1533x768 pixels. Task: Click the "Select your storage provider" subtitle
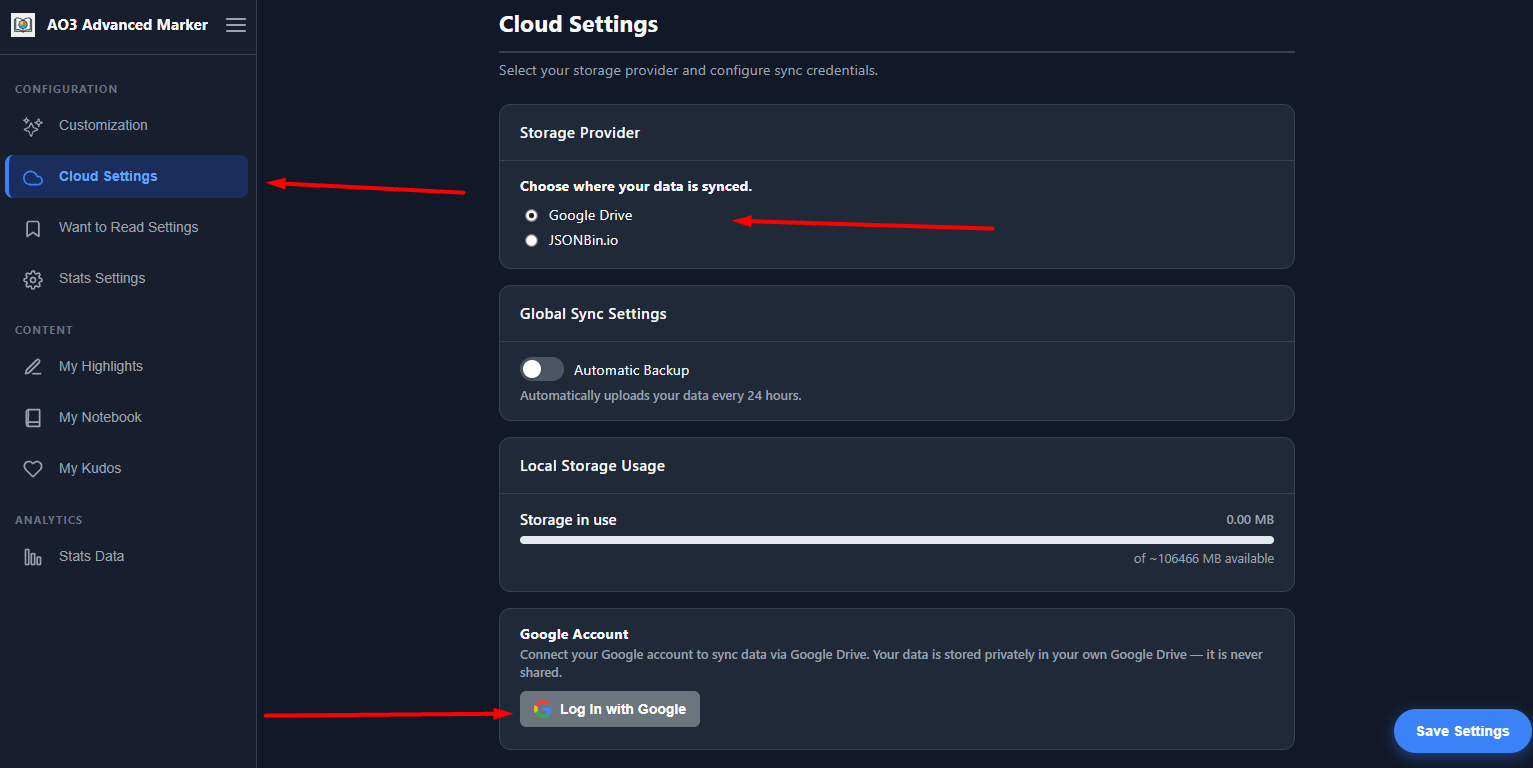pyautogui.click(x=688, y=71)
